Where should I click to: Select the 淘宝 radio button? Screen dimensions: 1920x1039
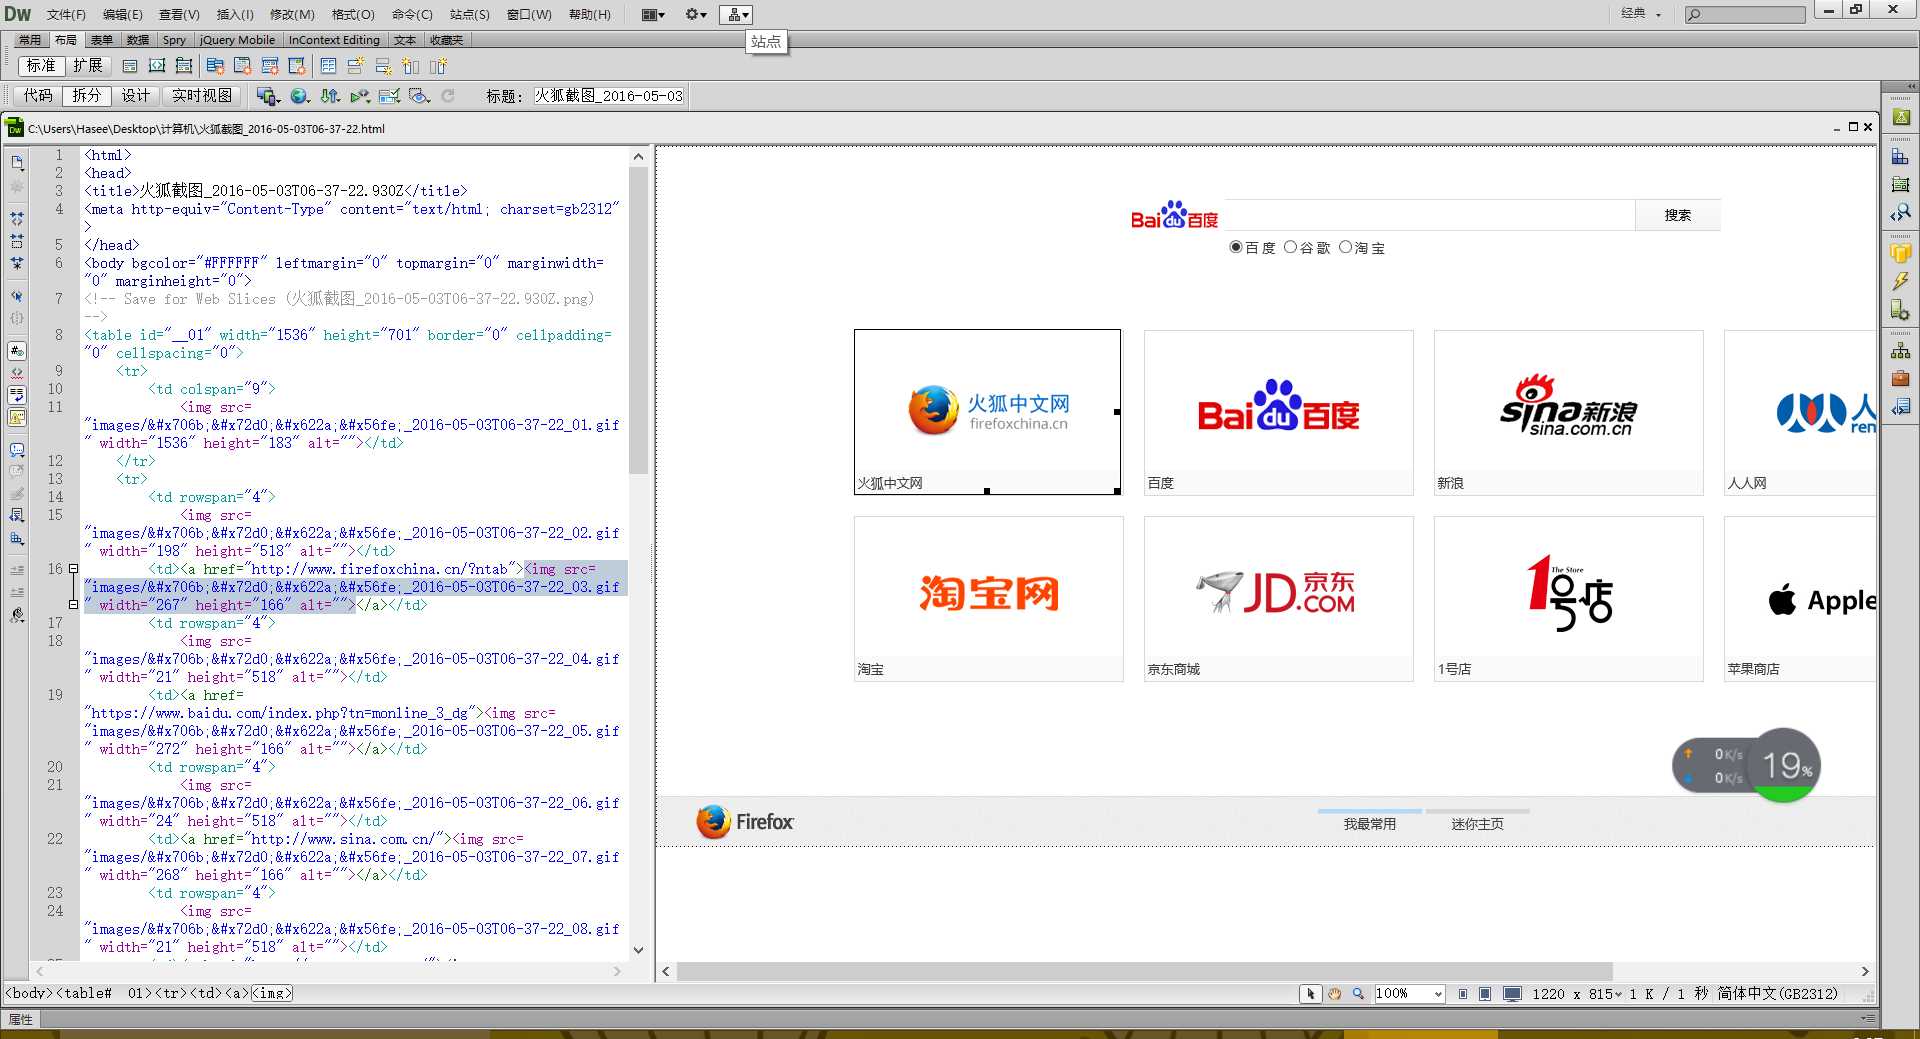[x=1345, y=247]
